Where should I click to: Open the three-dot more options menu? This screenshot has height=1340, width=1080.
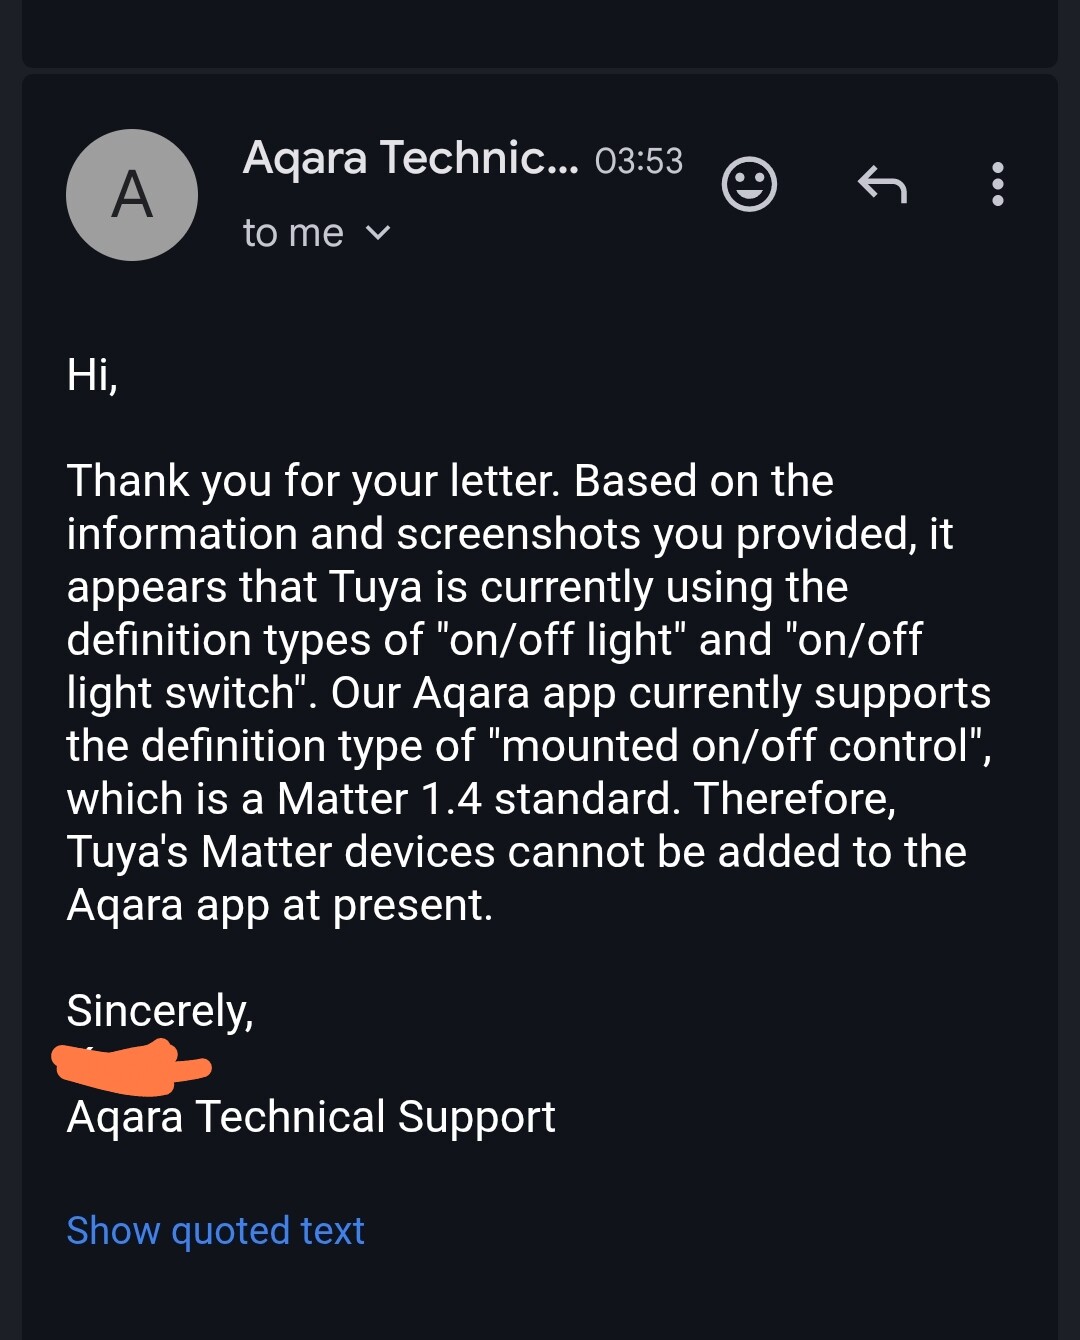coord(997,184)
